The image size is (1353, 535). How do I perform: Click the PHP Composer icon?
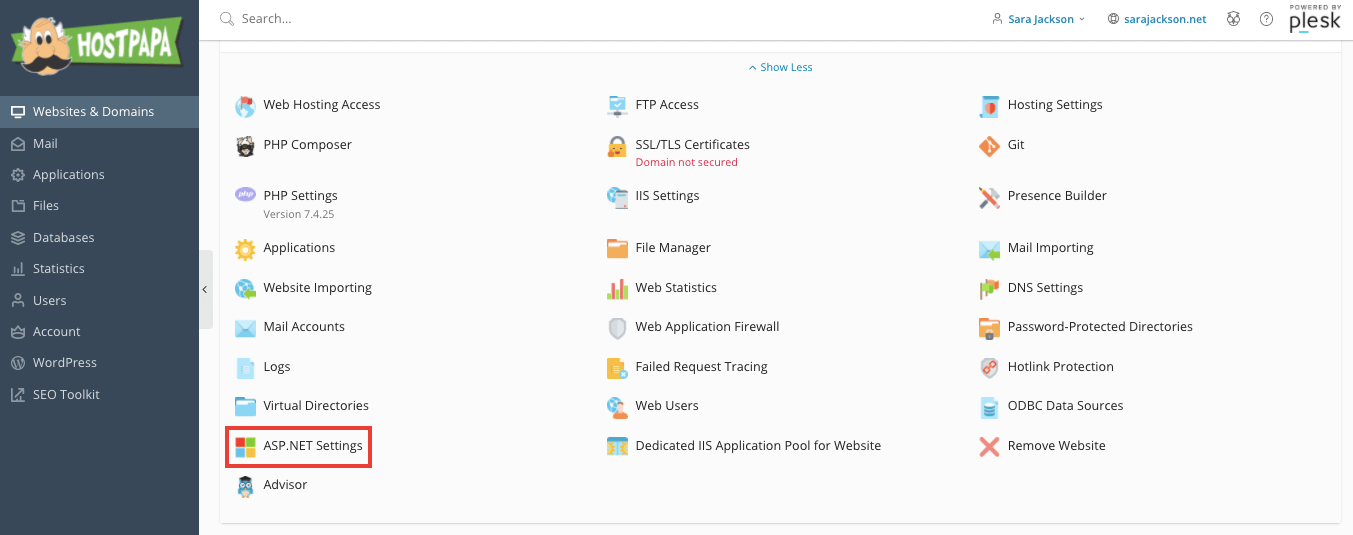pyautogui.click(x=245, y=146)
